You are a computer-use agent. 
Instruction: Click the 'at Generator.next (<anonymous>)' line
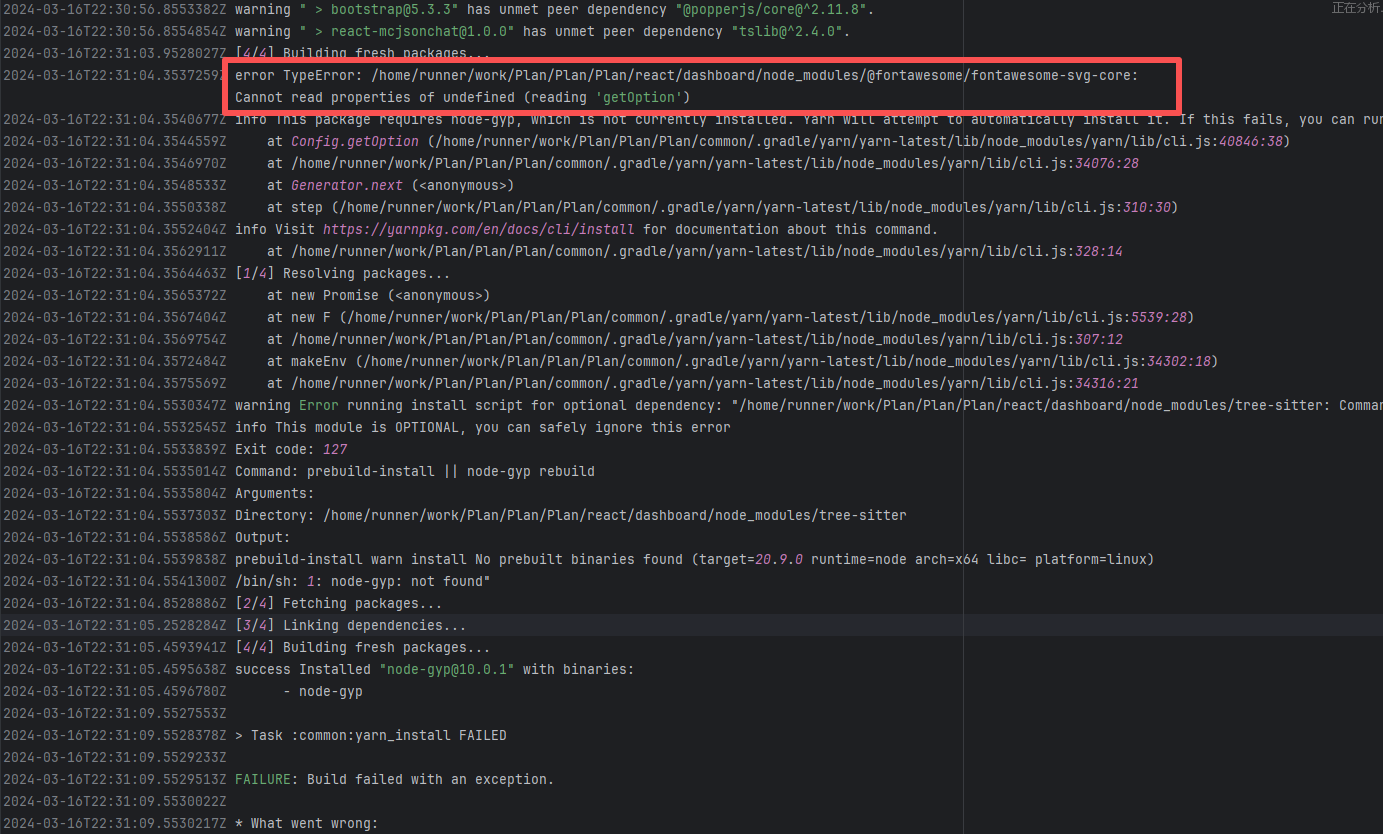coord(390,185)
